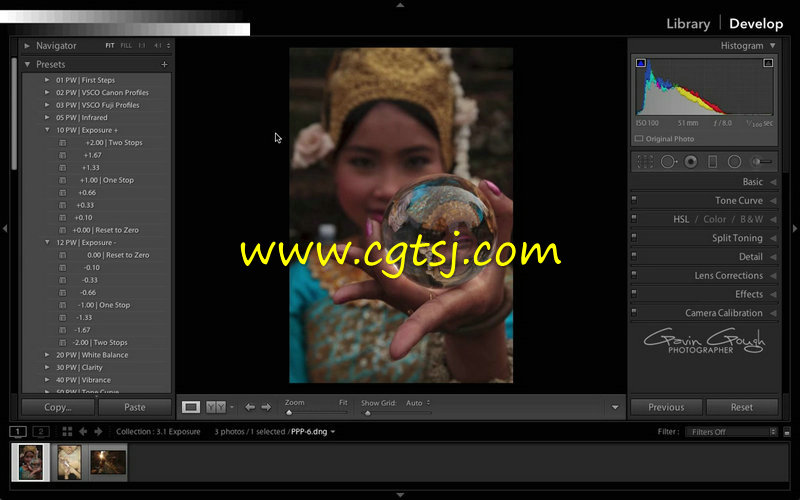Open Filters Off dropdown
This screenshot has width=800, height=500.
731,432
